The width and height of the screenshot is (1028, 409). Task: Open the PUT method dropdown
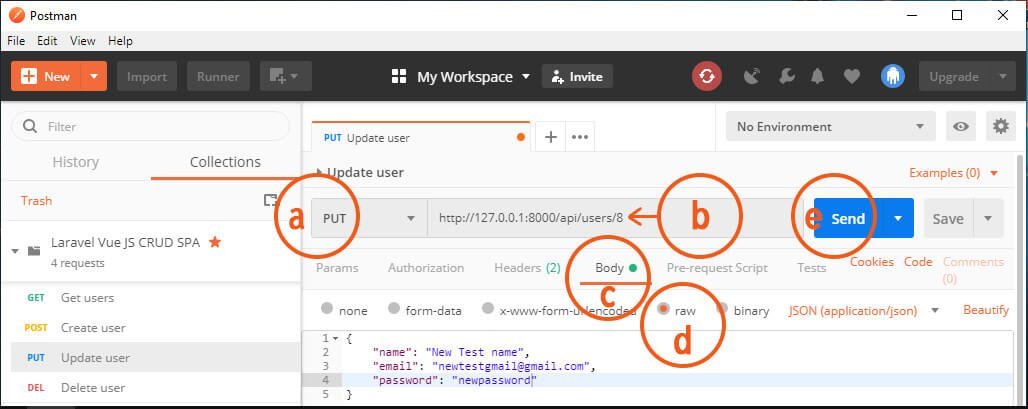369,218
